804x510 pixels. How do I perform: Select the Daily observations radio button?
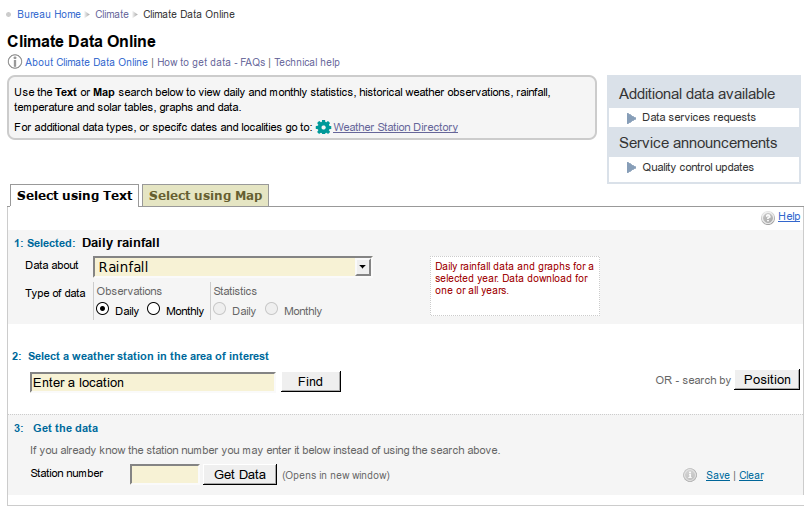click(103, 310)
